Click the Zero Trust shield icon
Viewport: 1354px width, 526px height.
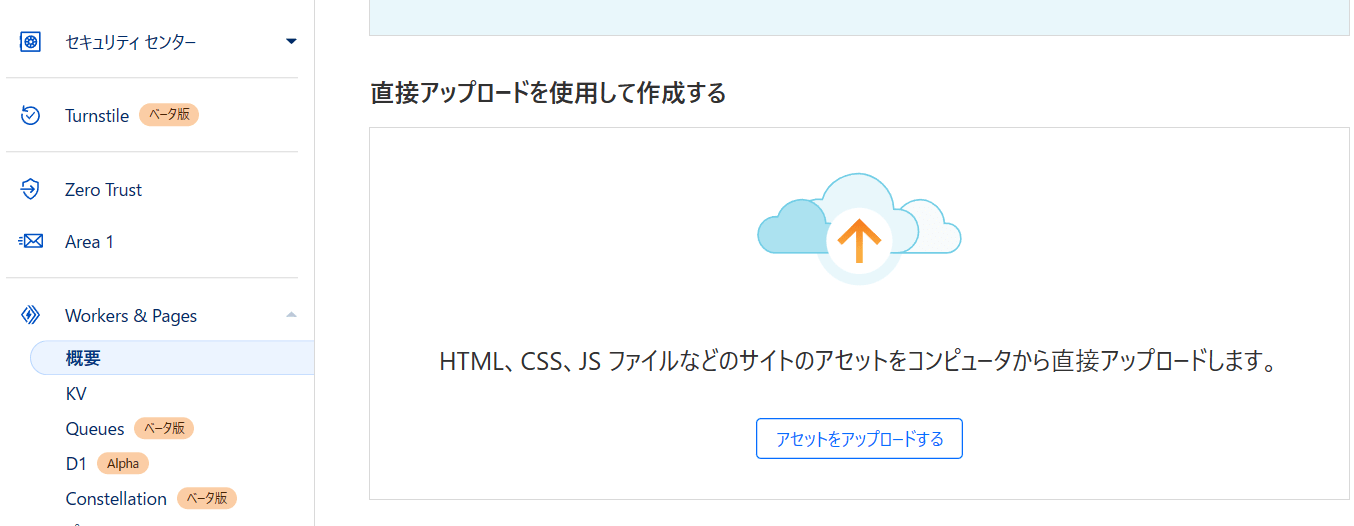tap(31, 189)
